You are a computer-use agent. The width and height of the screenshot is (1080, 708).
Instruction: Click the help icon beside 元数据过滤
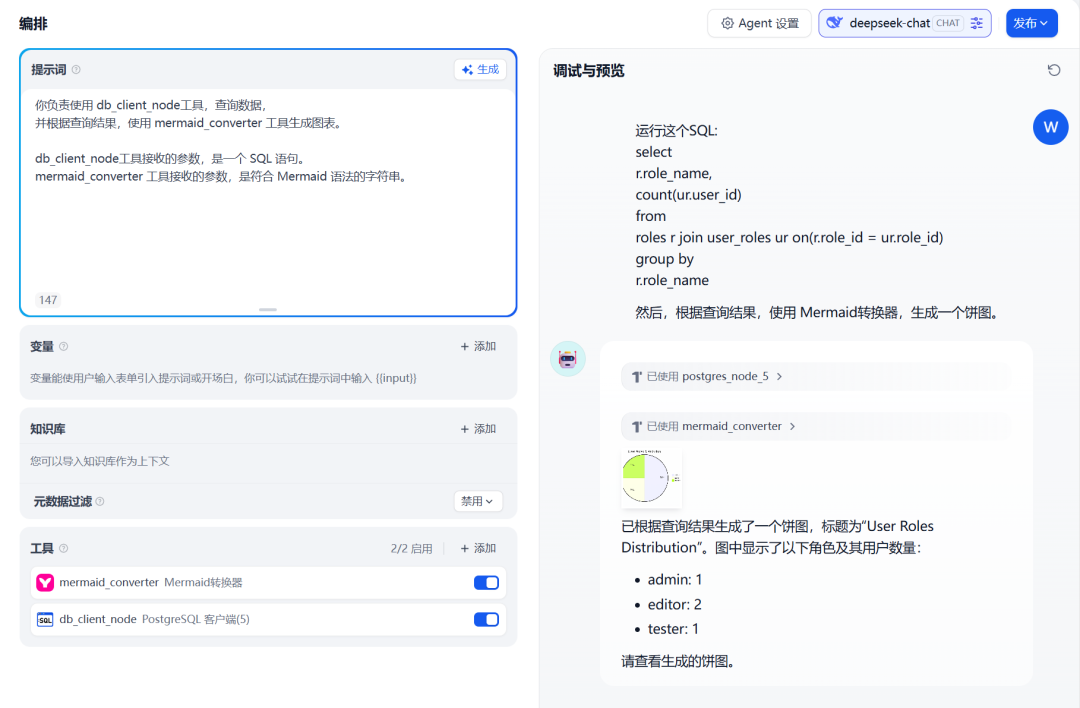click(100, 502)
